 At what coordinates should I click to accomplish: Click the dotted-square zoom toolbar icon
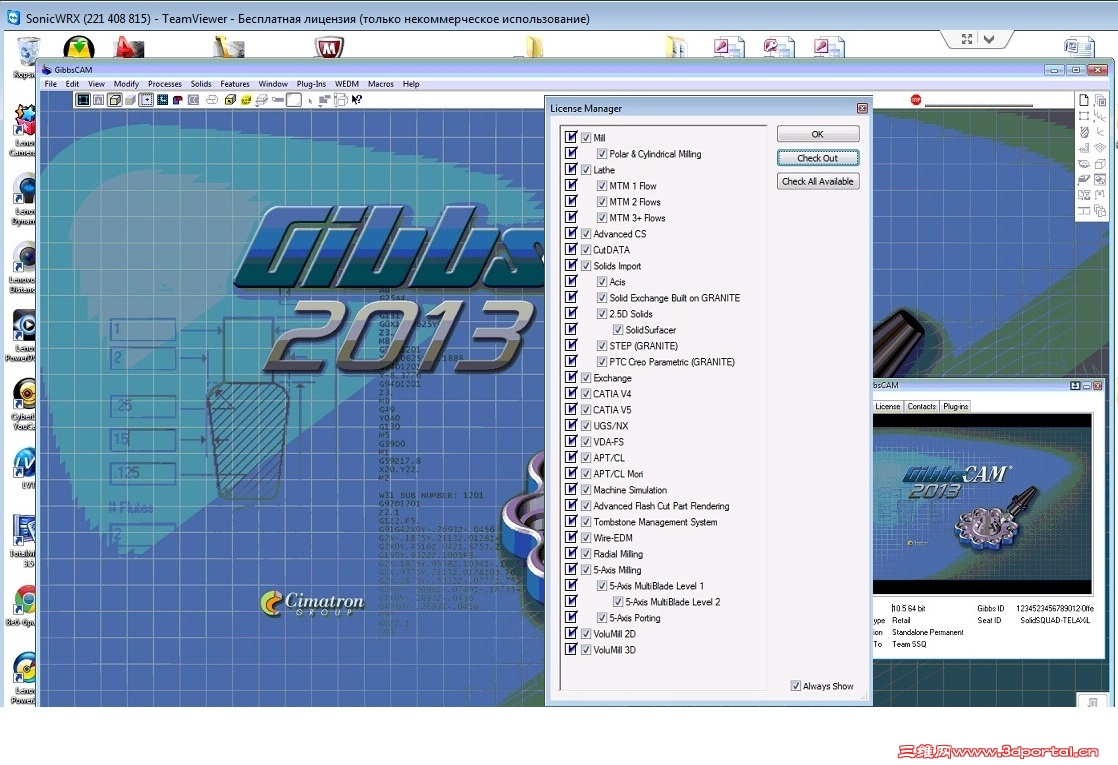[146, 100]
